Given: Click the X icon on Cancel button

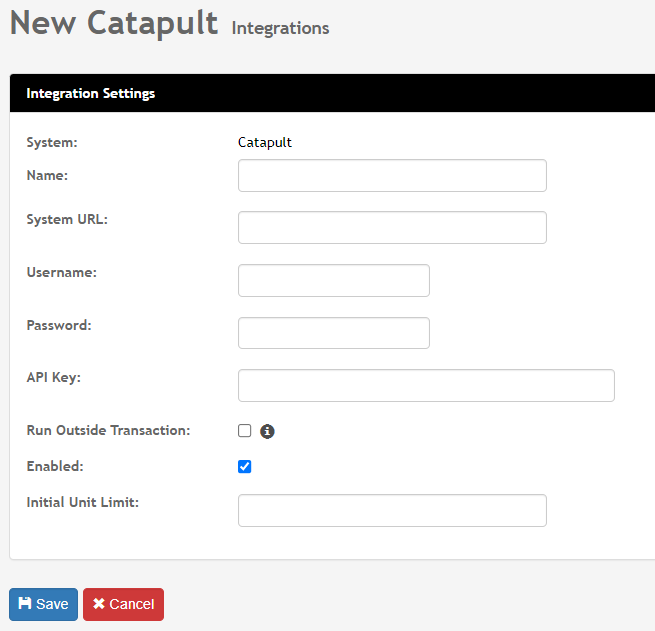Looking at the screenshot, I should tap(99, 604).
